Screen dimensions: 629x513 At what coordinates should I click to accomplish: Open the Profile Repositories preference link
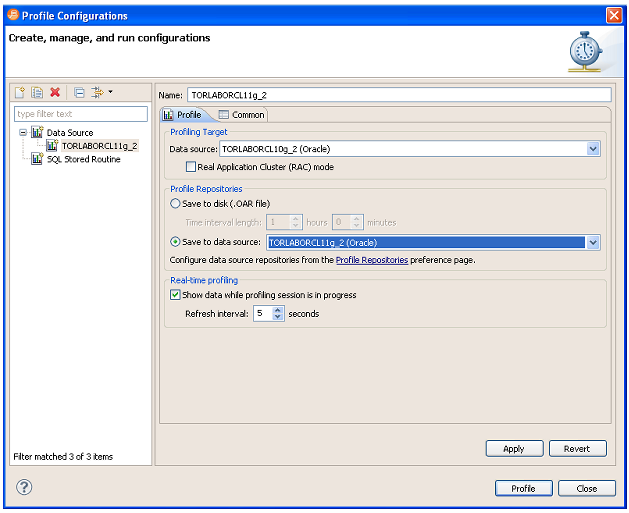(x=371, y=260)
